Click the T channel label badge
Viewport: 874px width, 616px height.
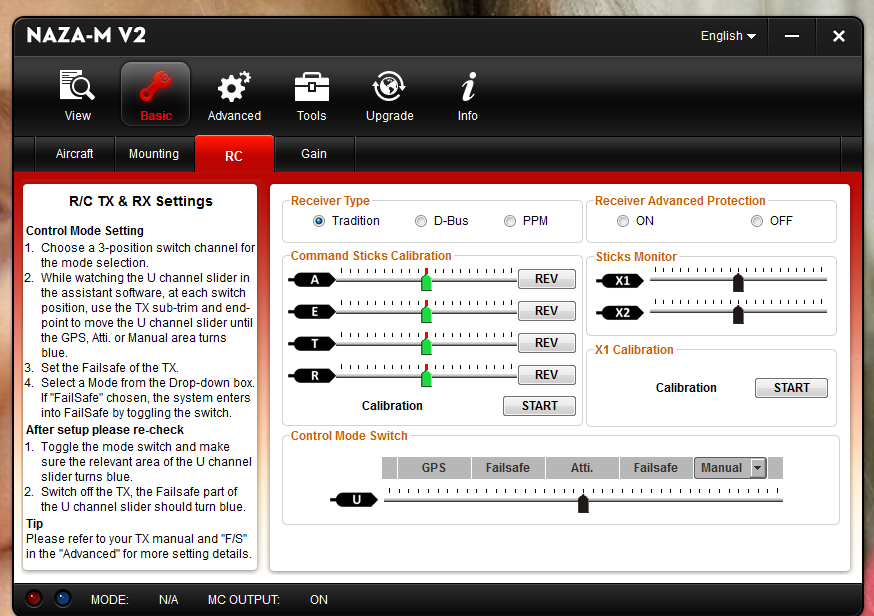(x=313, y=343)
